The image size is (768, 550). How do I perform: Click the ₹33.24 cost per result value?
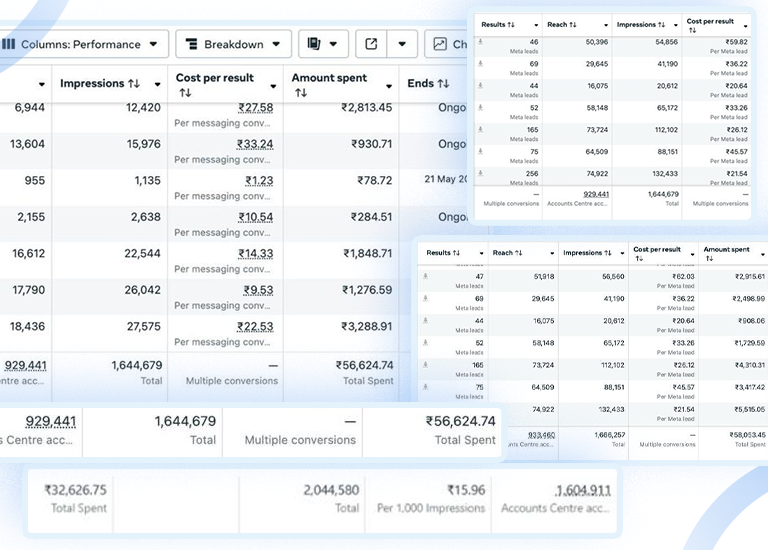coord(257,144)
